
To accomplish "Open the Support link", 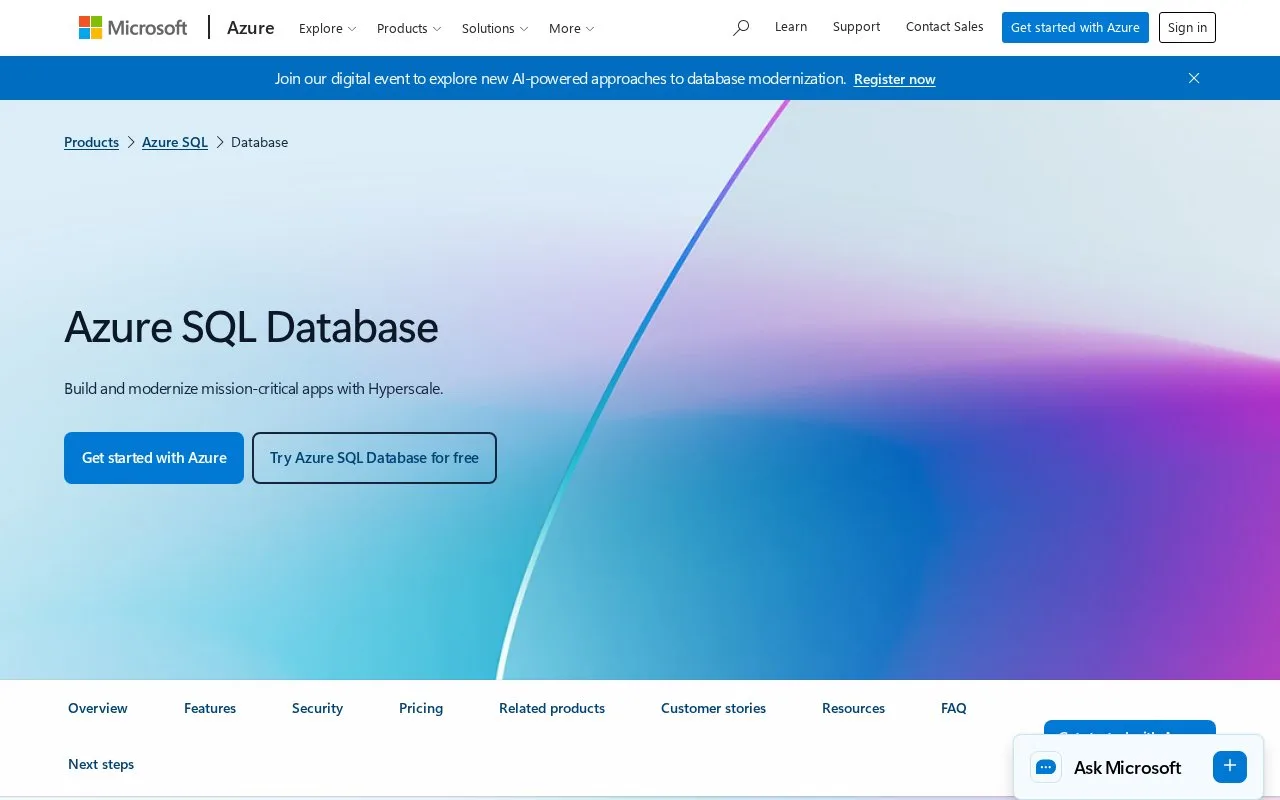I will coord(857,27).
